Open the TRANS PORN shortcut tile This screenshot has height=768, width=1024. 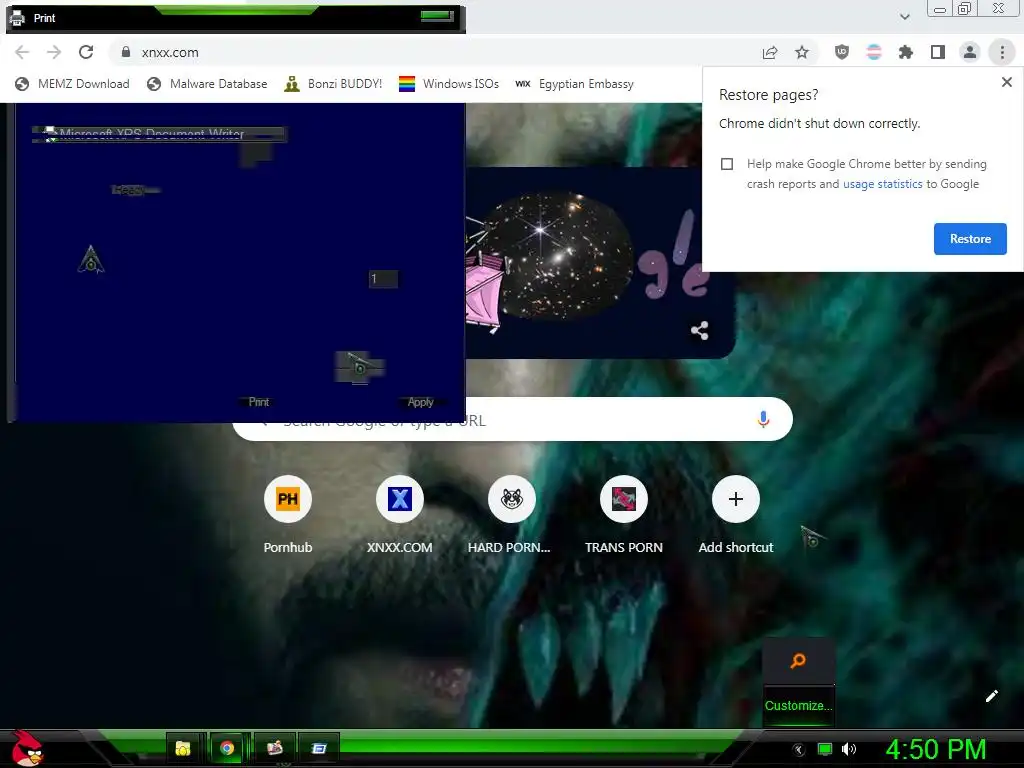pyautogui.click(x=624, y=515)
